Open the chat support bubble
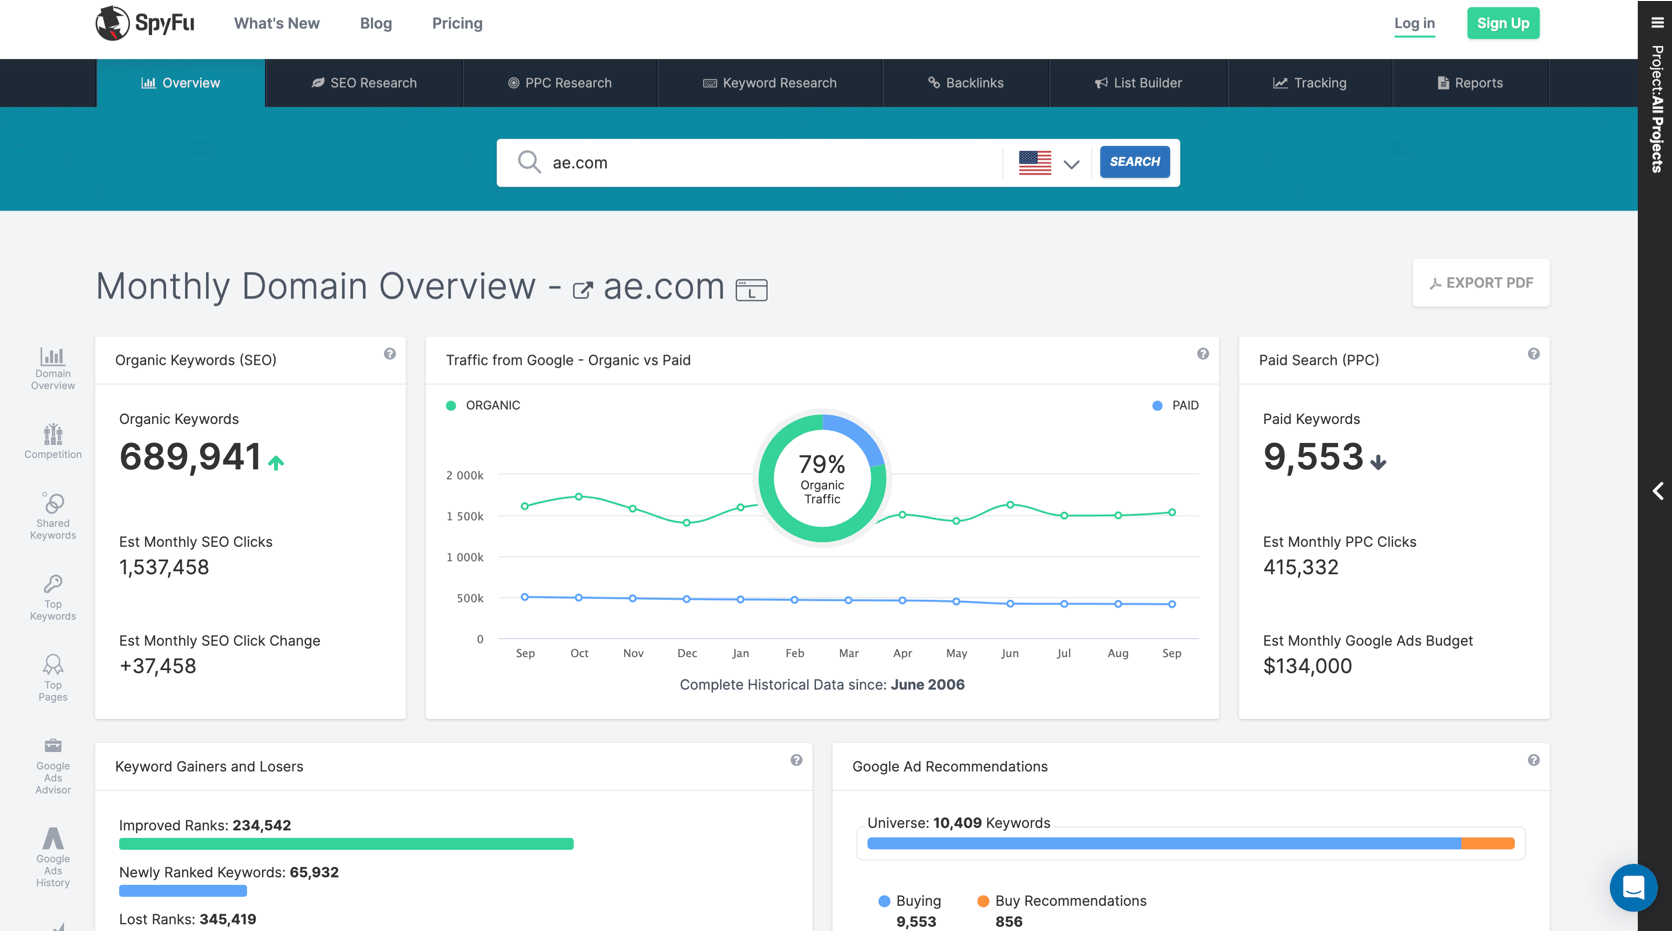Screen dimensions: 1673x931 click(x=1633, y=887)
